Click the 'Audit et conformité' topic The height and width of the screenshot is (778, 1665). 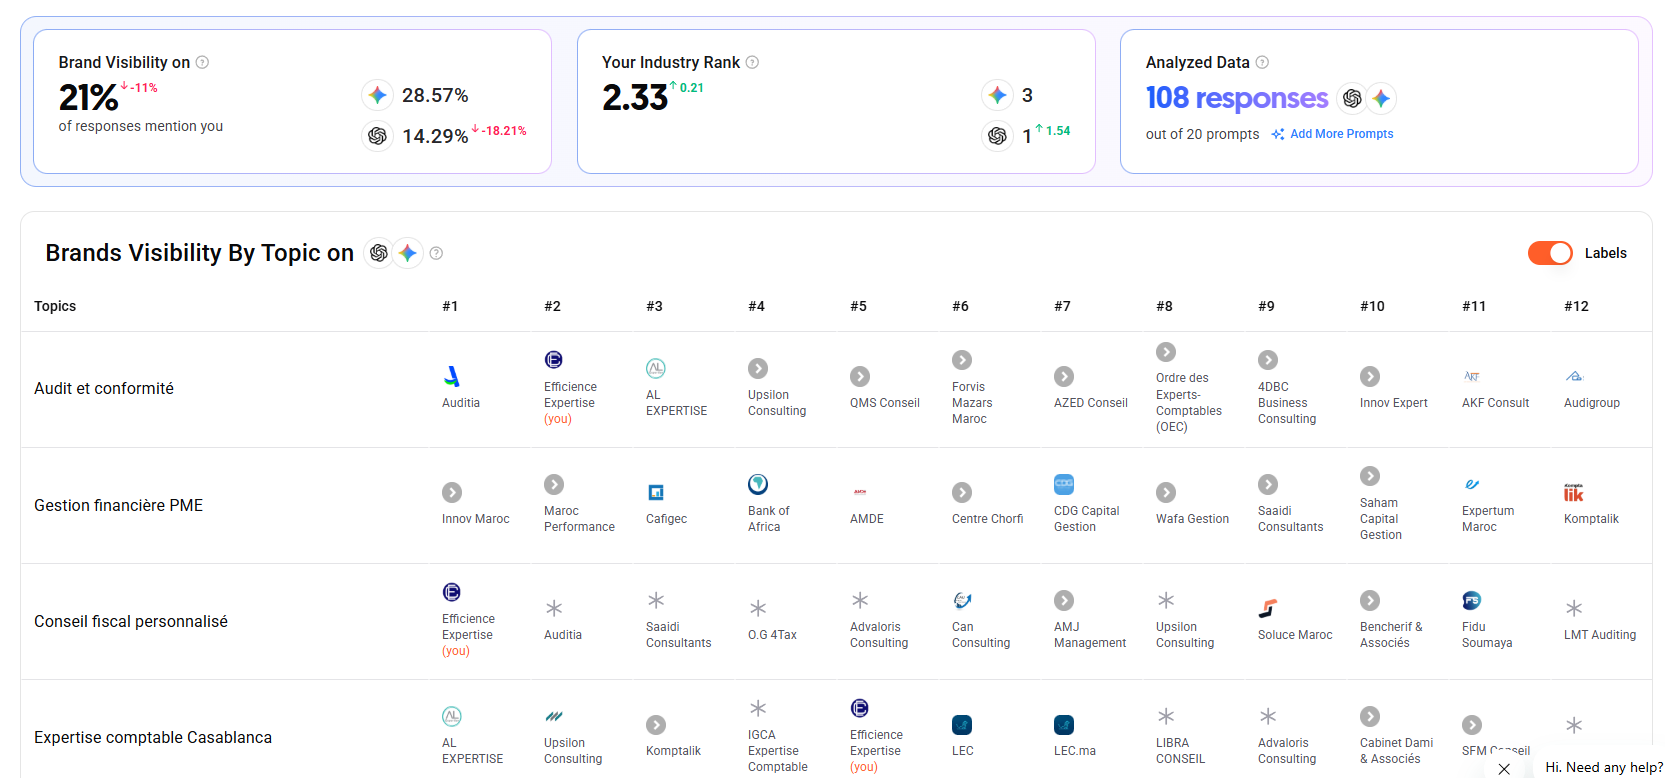click(x=104, y=388)
